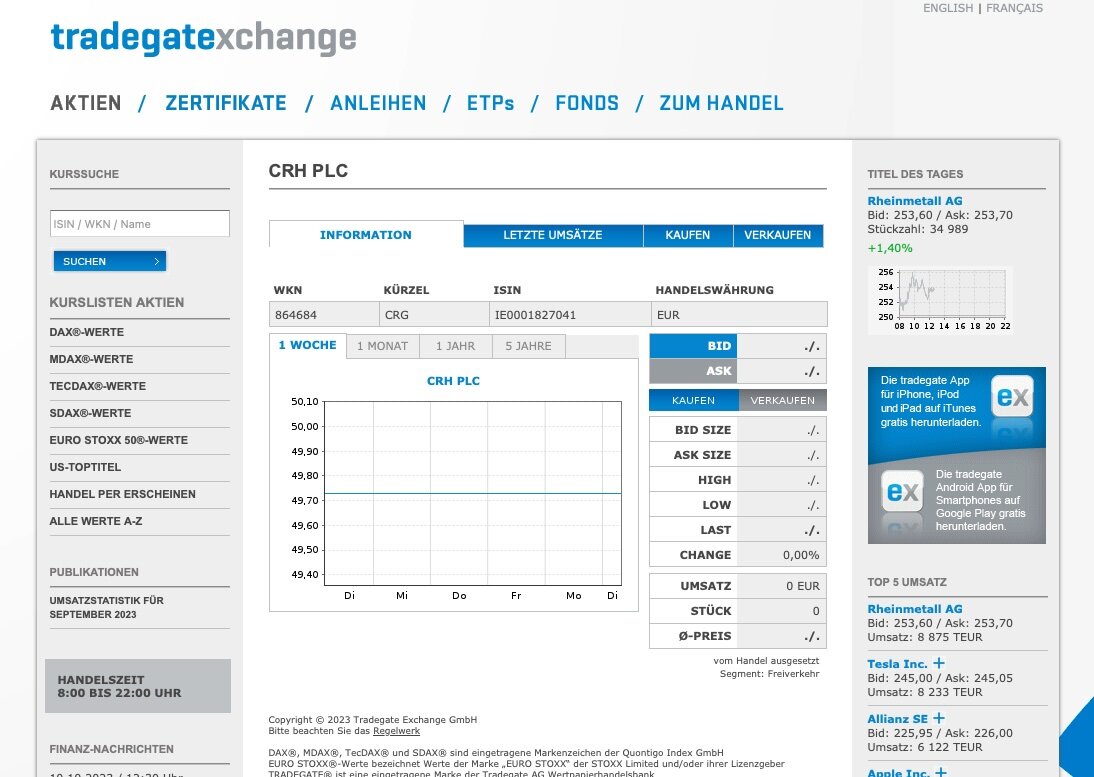Tap the Android app ex icon
Viewport: 1094px width, 777px height.
click(902, 491)
